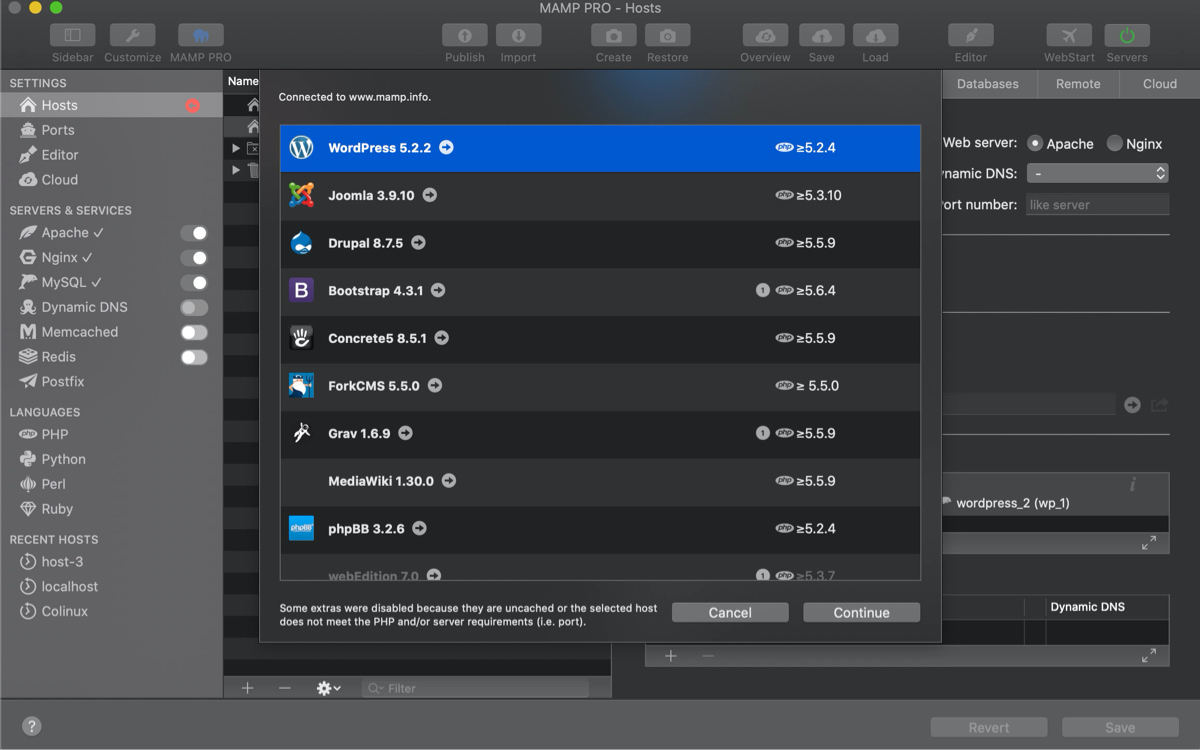This screenshot has height=750, width=1200.
Task: Open the phpBB 3.2.6 info arrow
Action: point(419,528)
